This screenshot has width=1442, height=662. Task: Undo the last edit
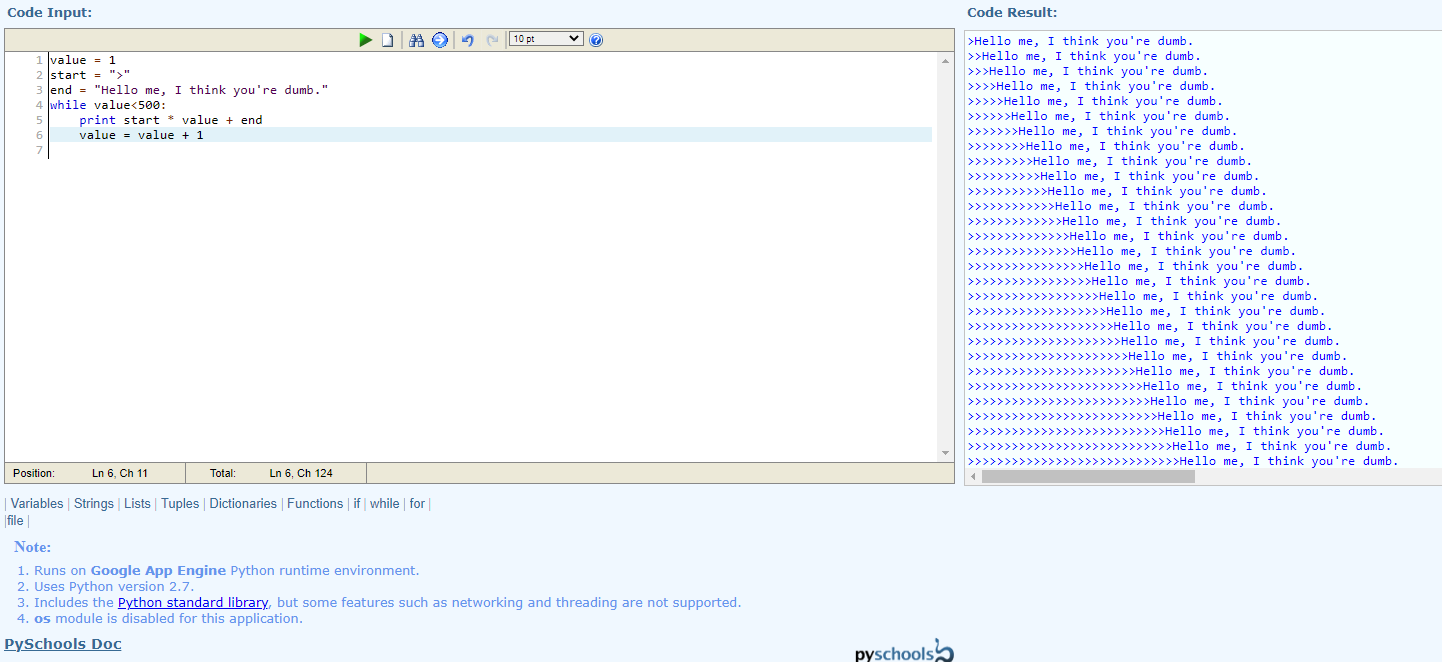tap(467, 40)
